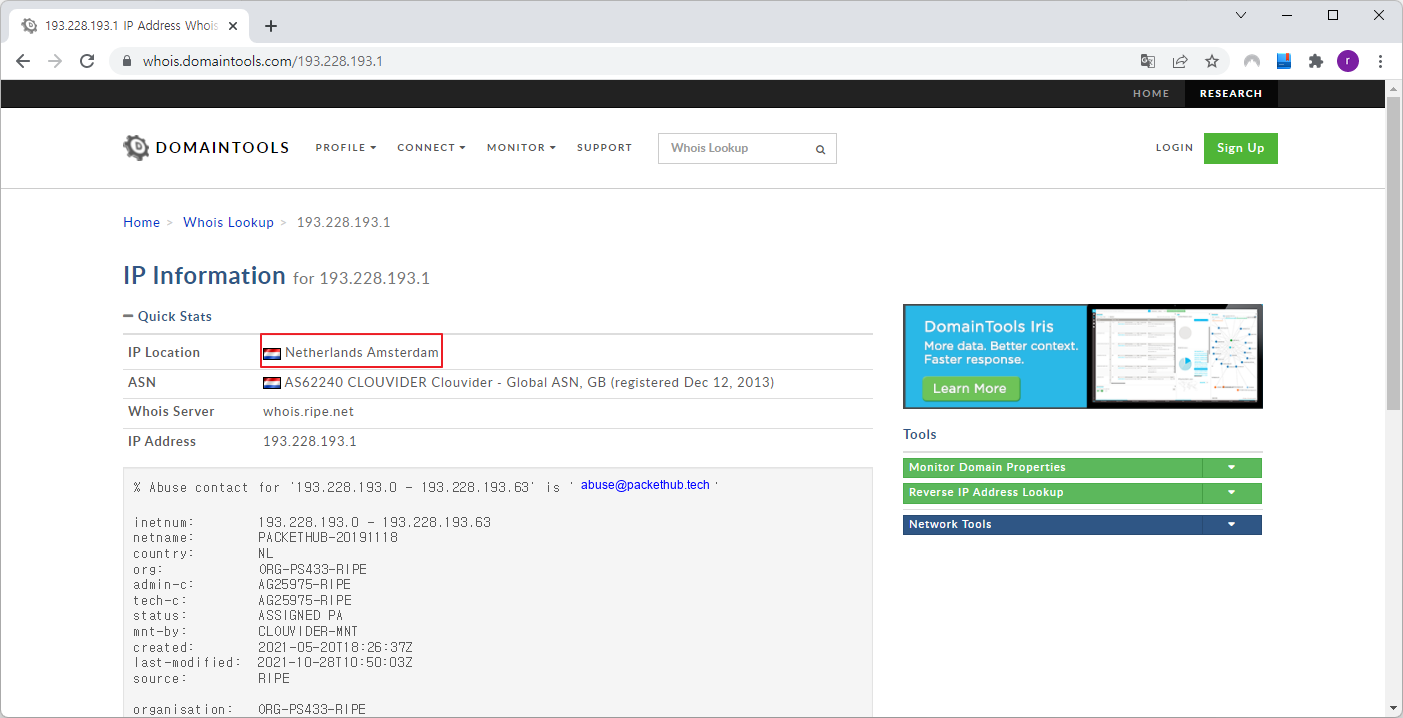Click the LOGIN link
This screenshot has height=718, width=1403.
(x=1174, y=147)
